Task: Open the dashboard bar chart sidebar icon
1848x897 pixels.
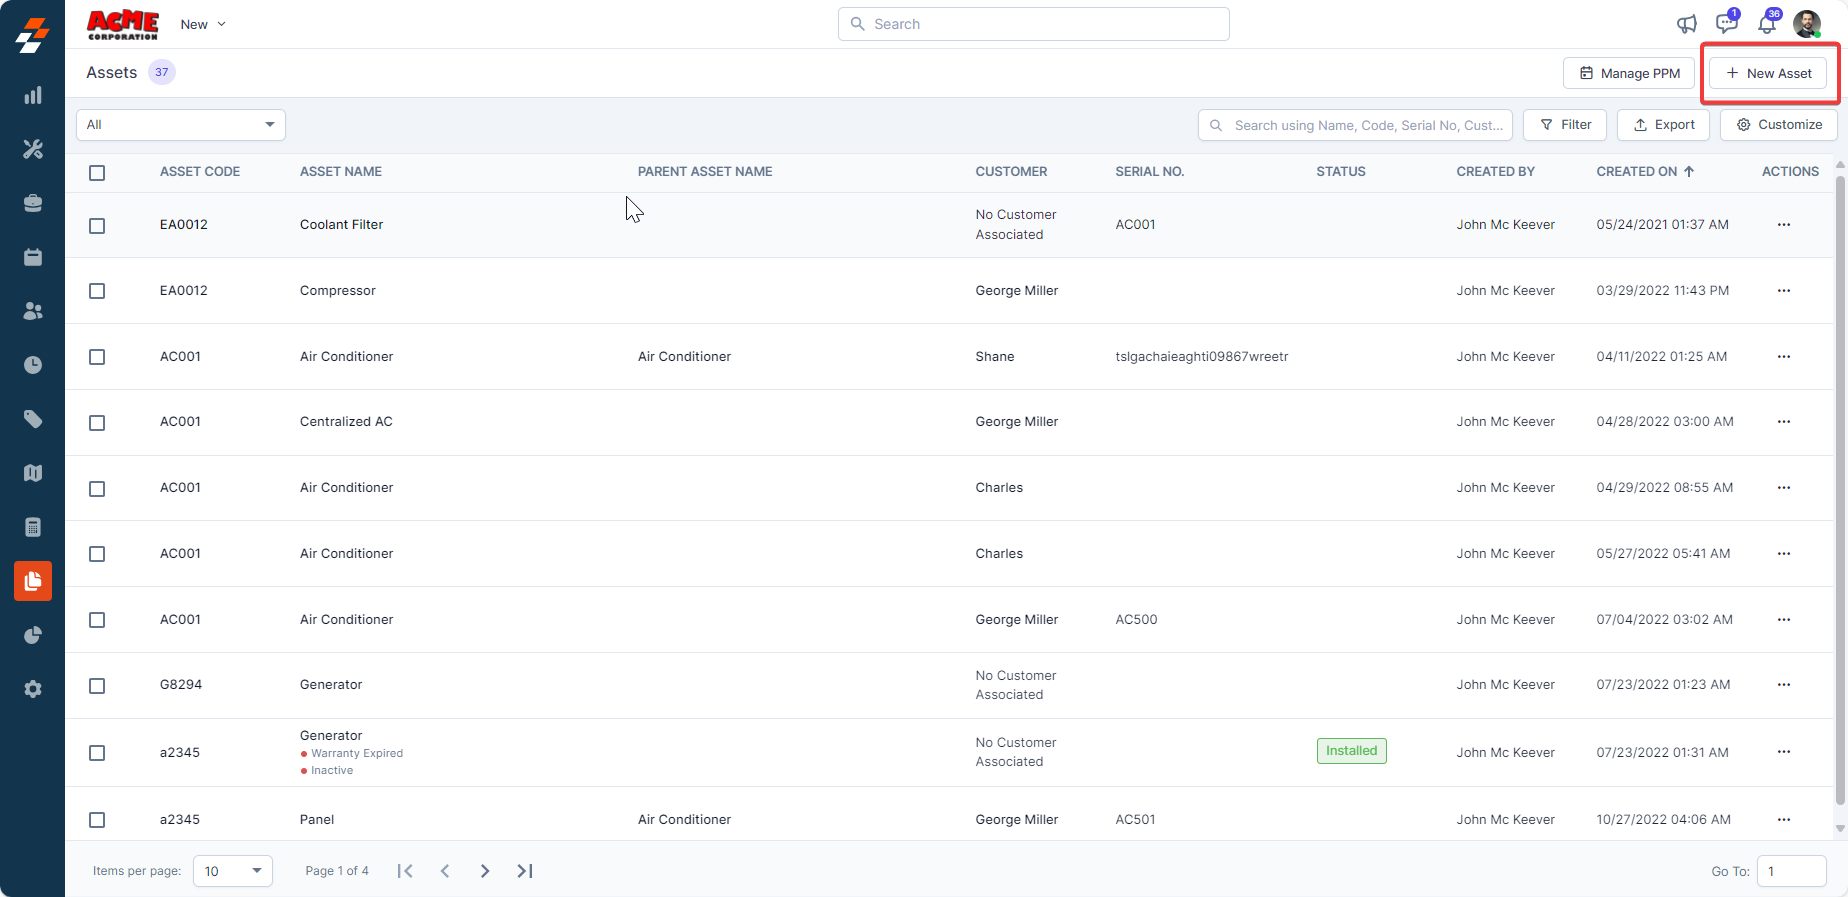Action: pyautogui.click(x=33, y=95)
